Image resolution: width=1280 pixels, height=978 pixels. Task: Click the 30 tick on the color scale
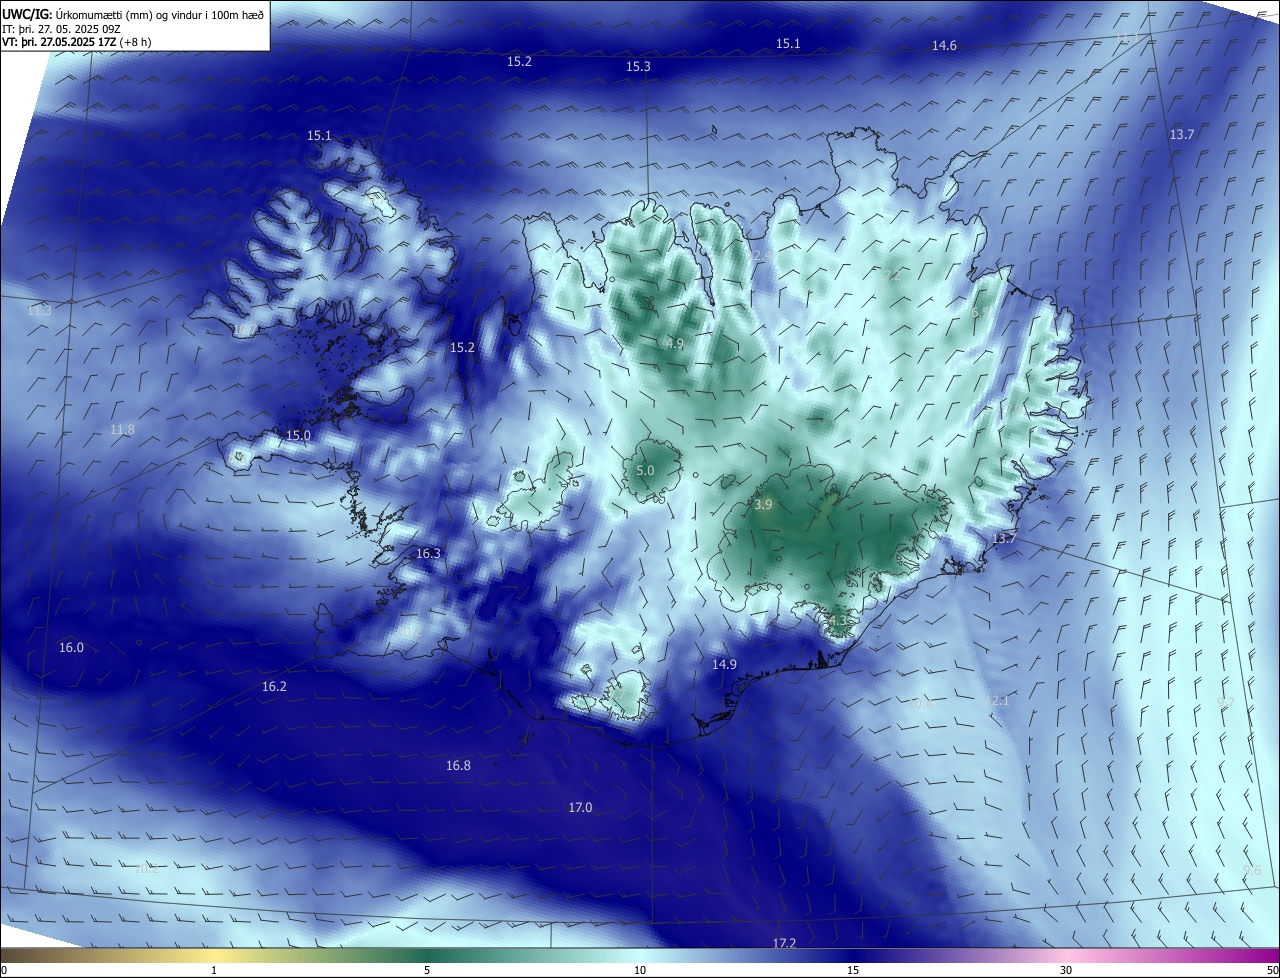coord(1066,970)
